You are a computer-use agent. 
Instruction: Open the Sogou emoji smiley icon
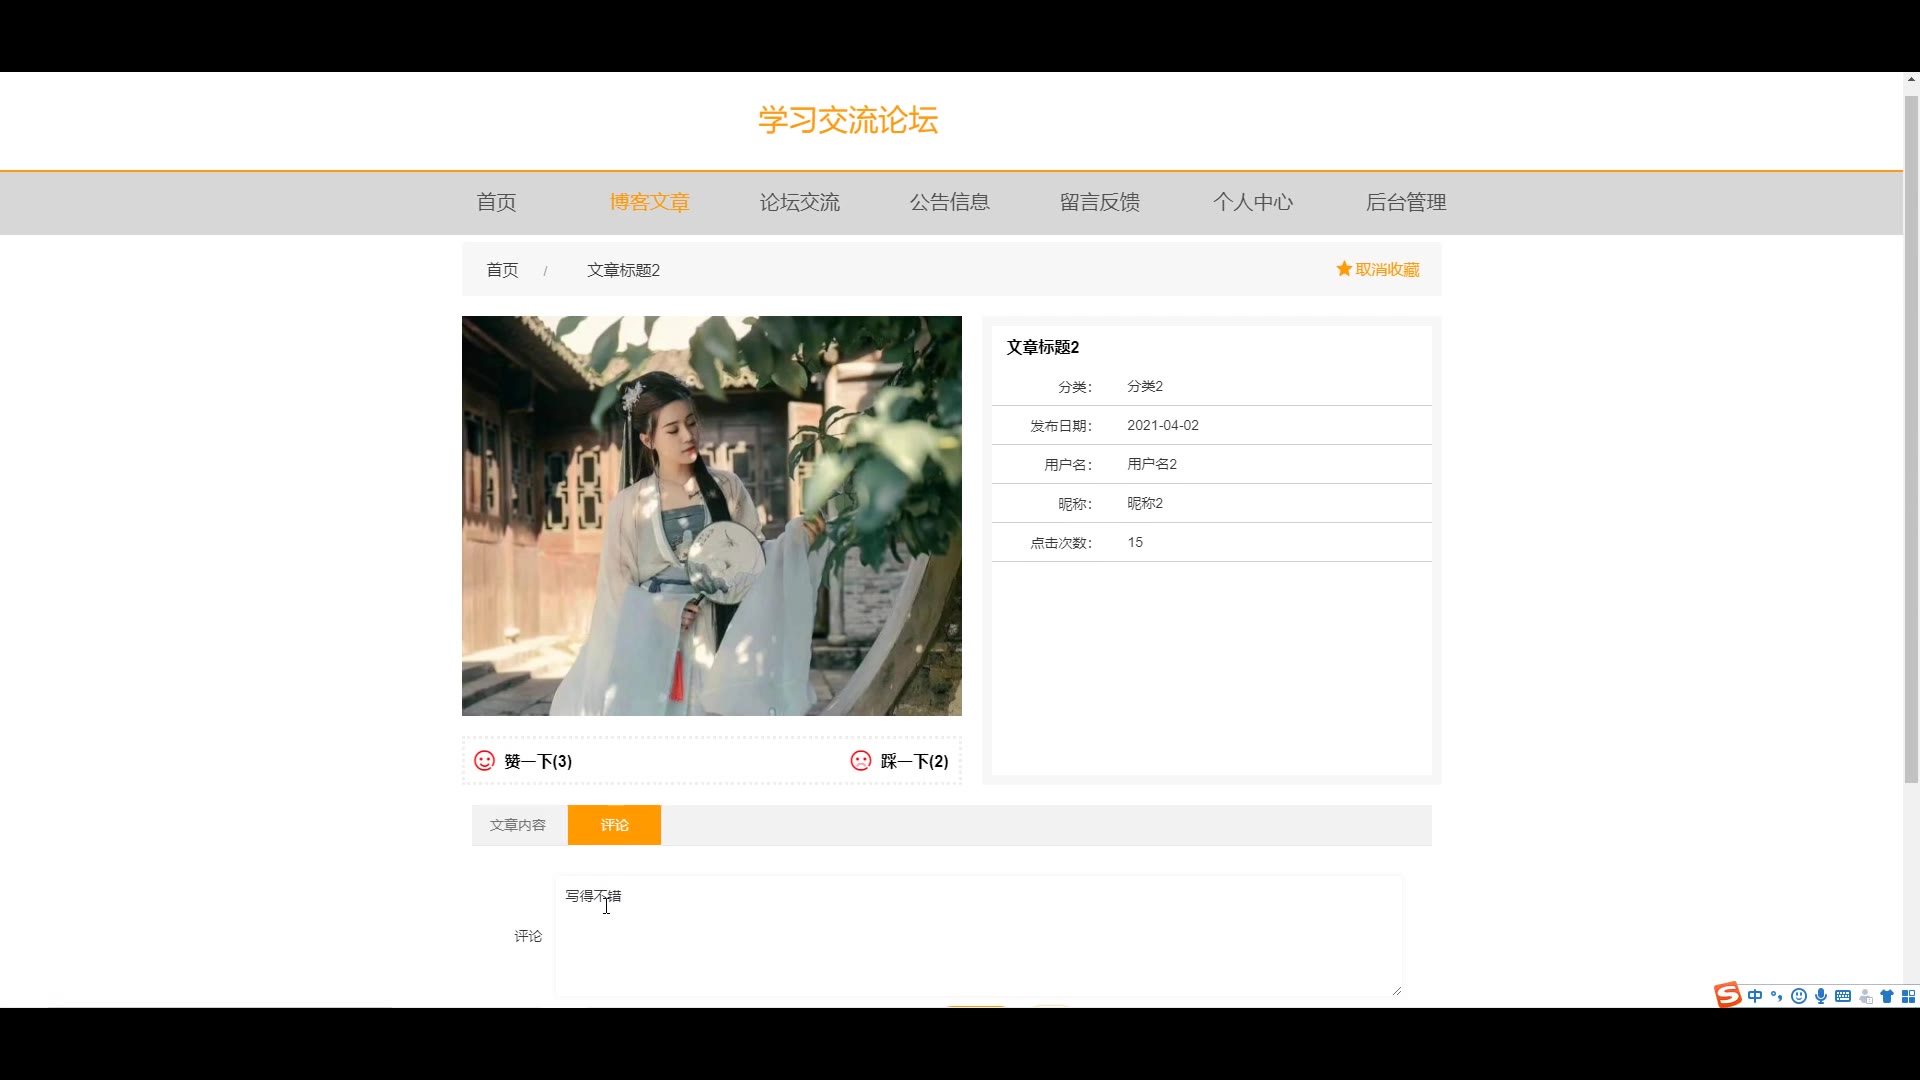1799,996
